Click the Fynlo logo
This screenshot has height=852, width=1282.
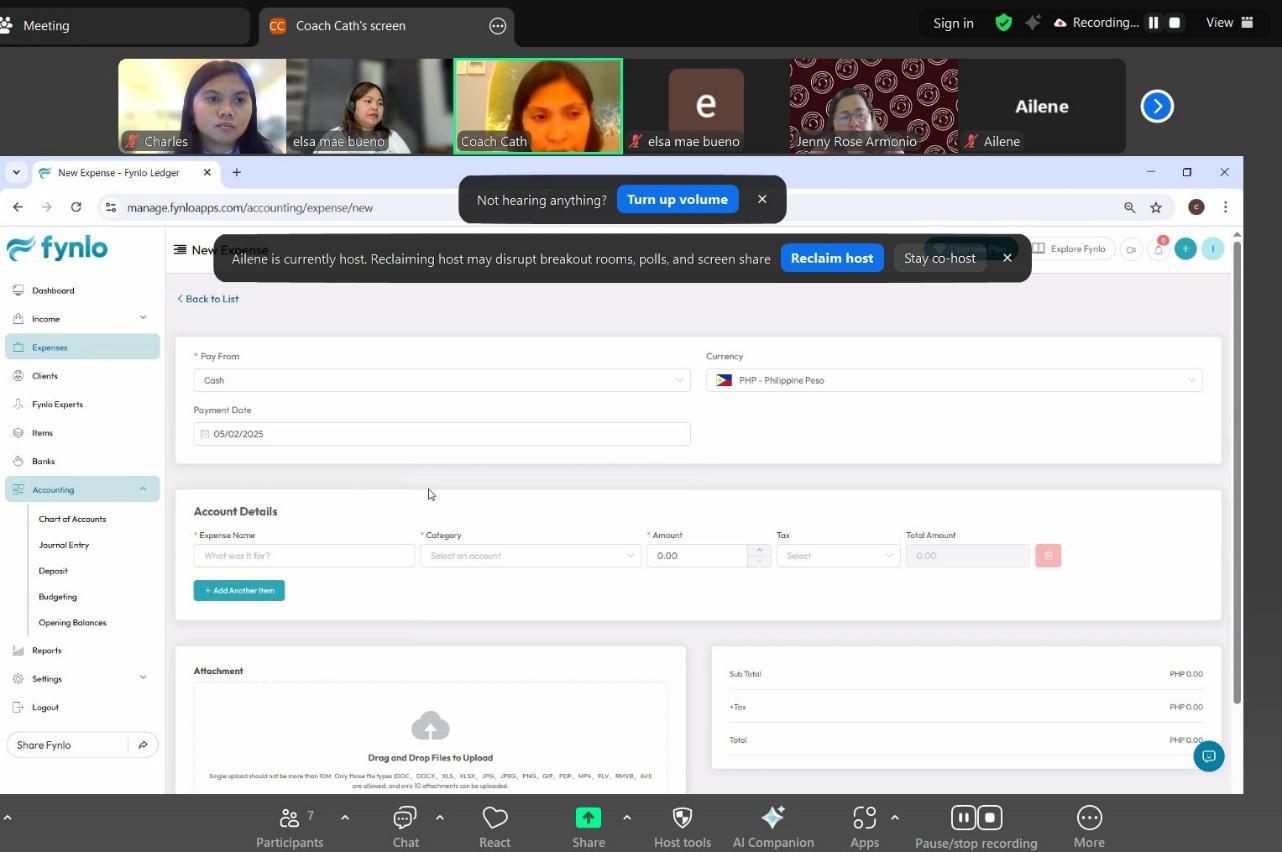pos(57,248)
